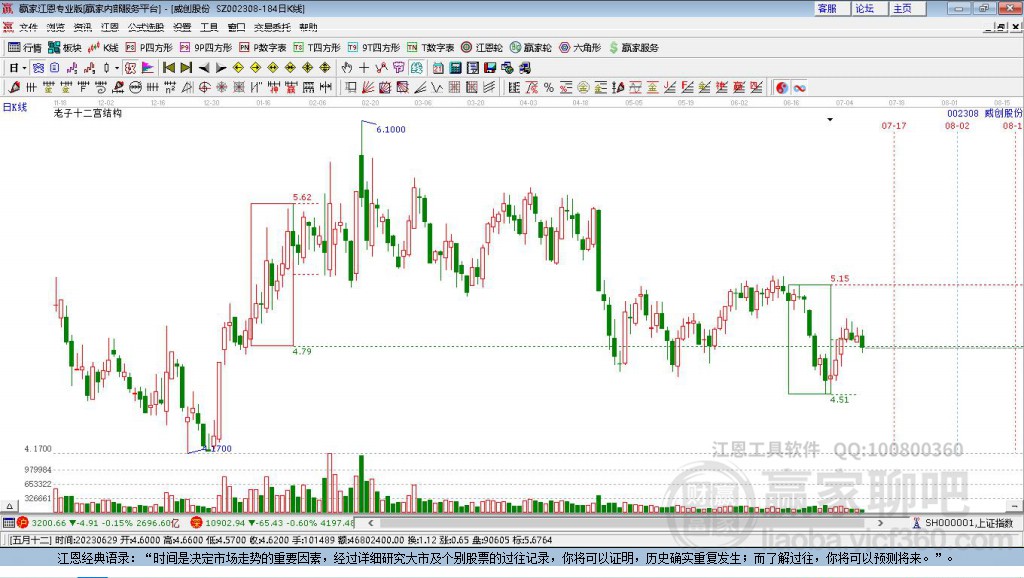The height and width of the screenshot is (578, 1024).
Task: Open the dropdown arrow above the chart
Action: 830,120
